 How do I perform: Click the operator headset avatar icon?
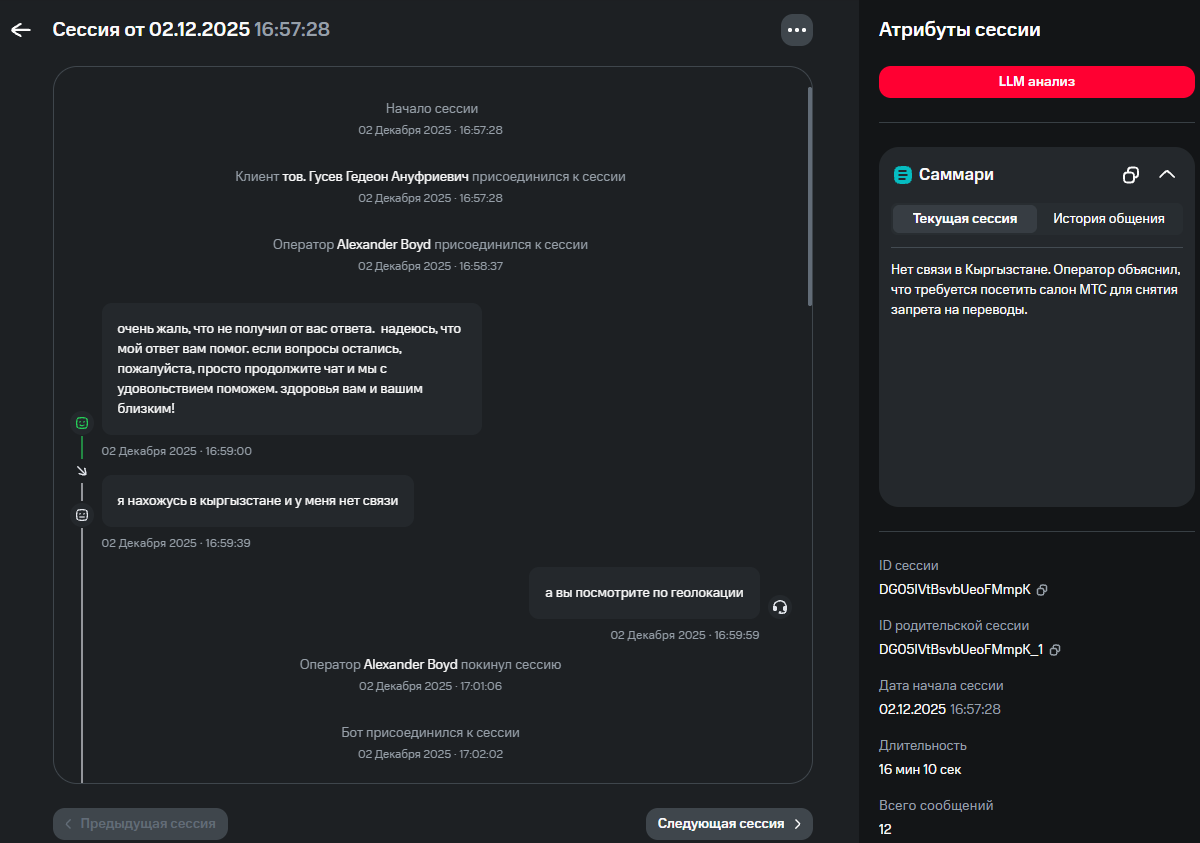(x=780, y=607)
